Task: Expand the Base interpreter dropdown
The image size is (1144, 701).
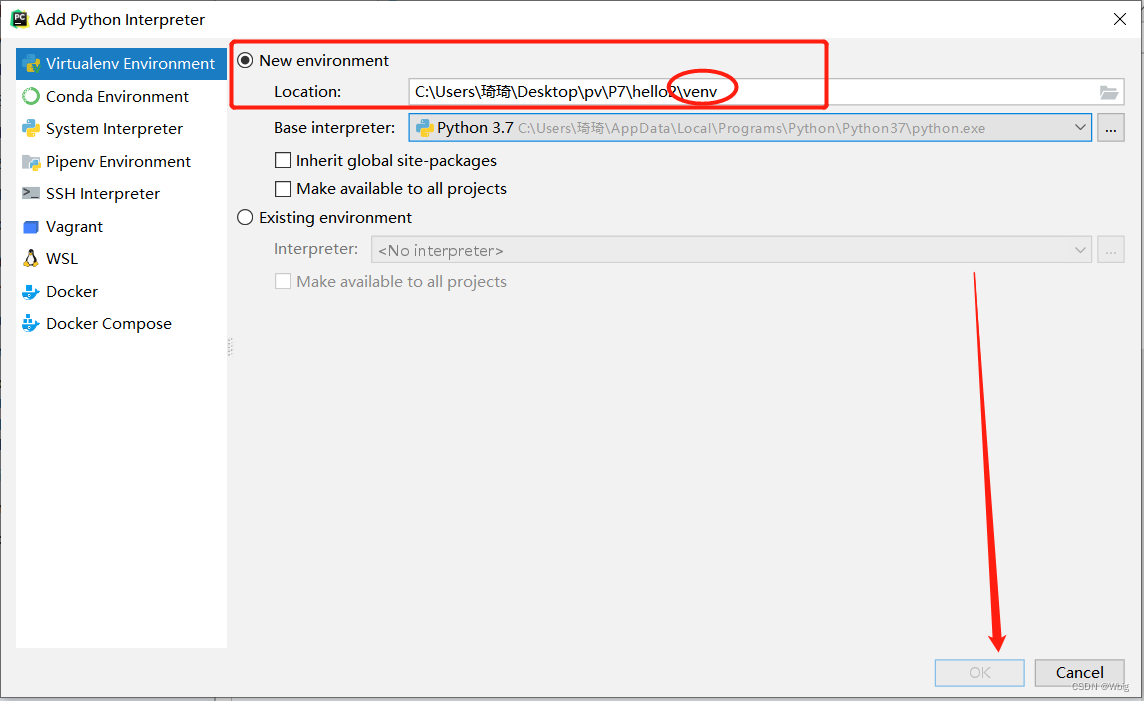Action: (1080, 128)
